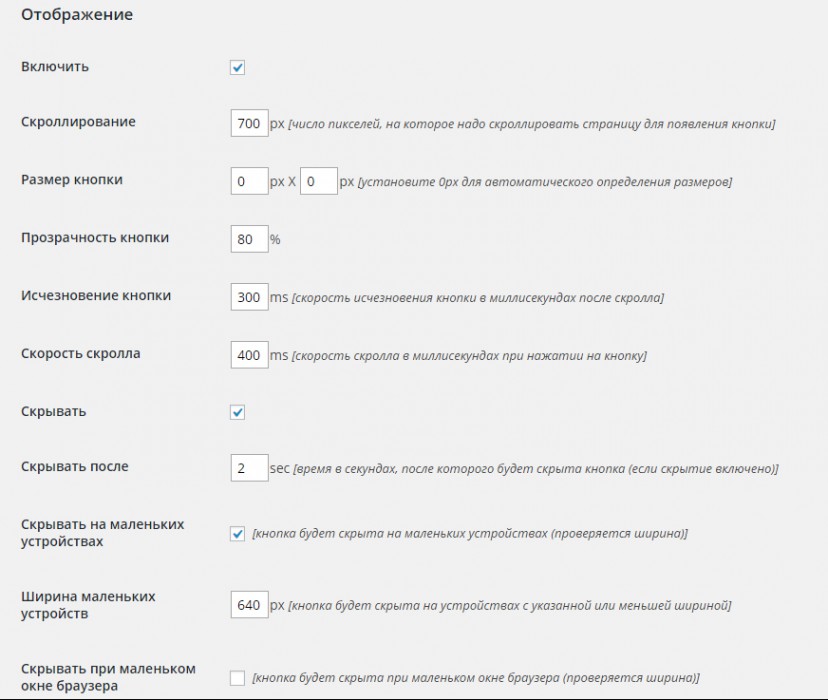Click the Отображение section heading
Viewport: 828px width, 700px height.
[77, 15]
